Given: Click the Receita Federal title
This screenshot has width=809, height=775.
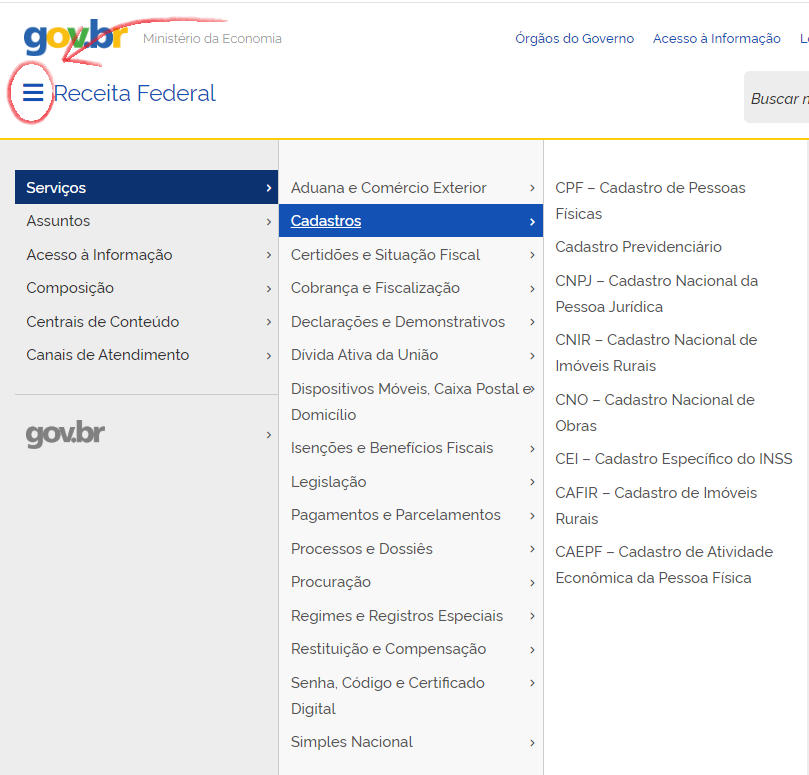Looking at the screenshot, I should [135, 94].
